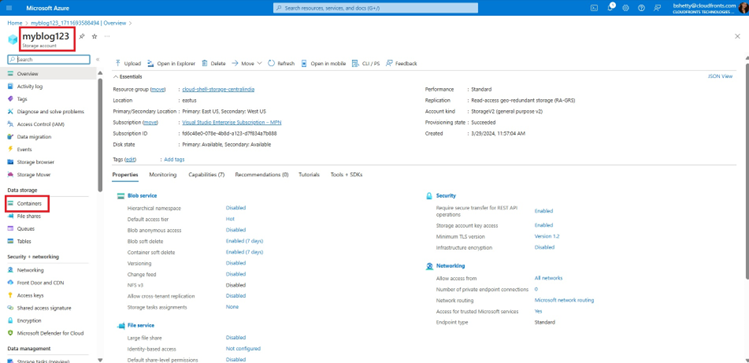Click the top bar feedback icon
Viewport: 749px width, 363px height.
click(657, 8)
